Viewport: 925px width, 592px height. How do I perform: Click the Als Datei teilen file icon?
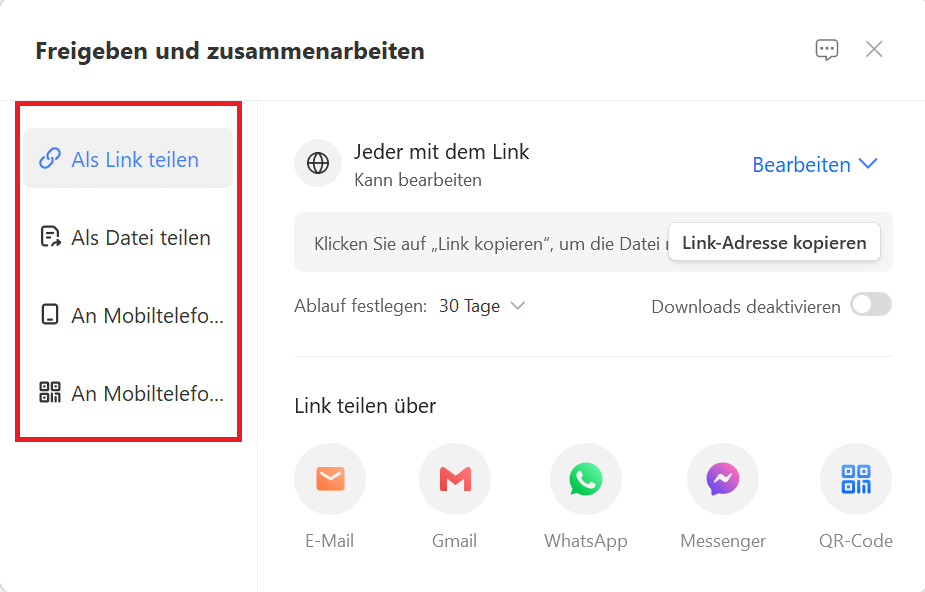[48, 237]
